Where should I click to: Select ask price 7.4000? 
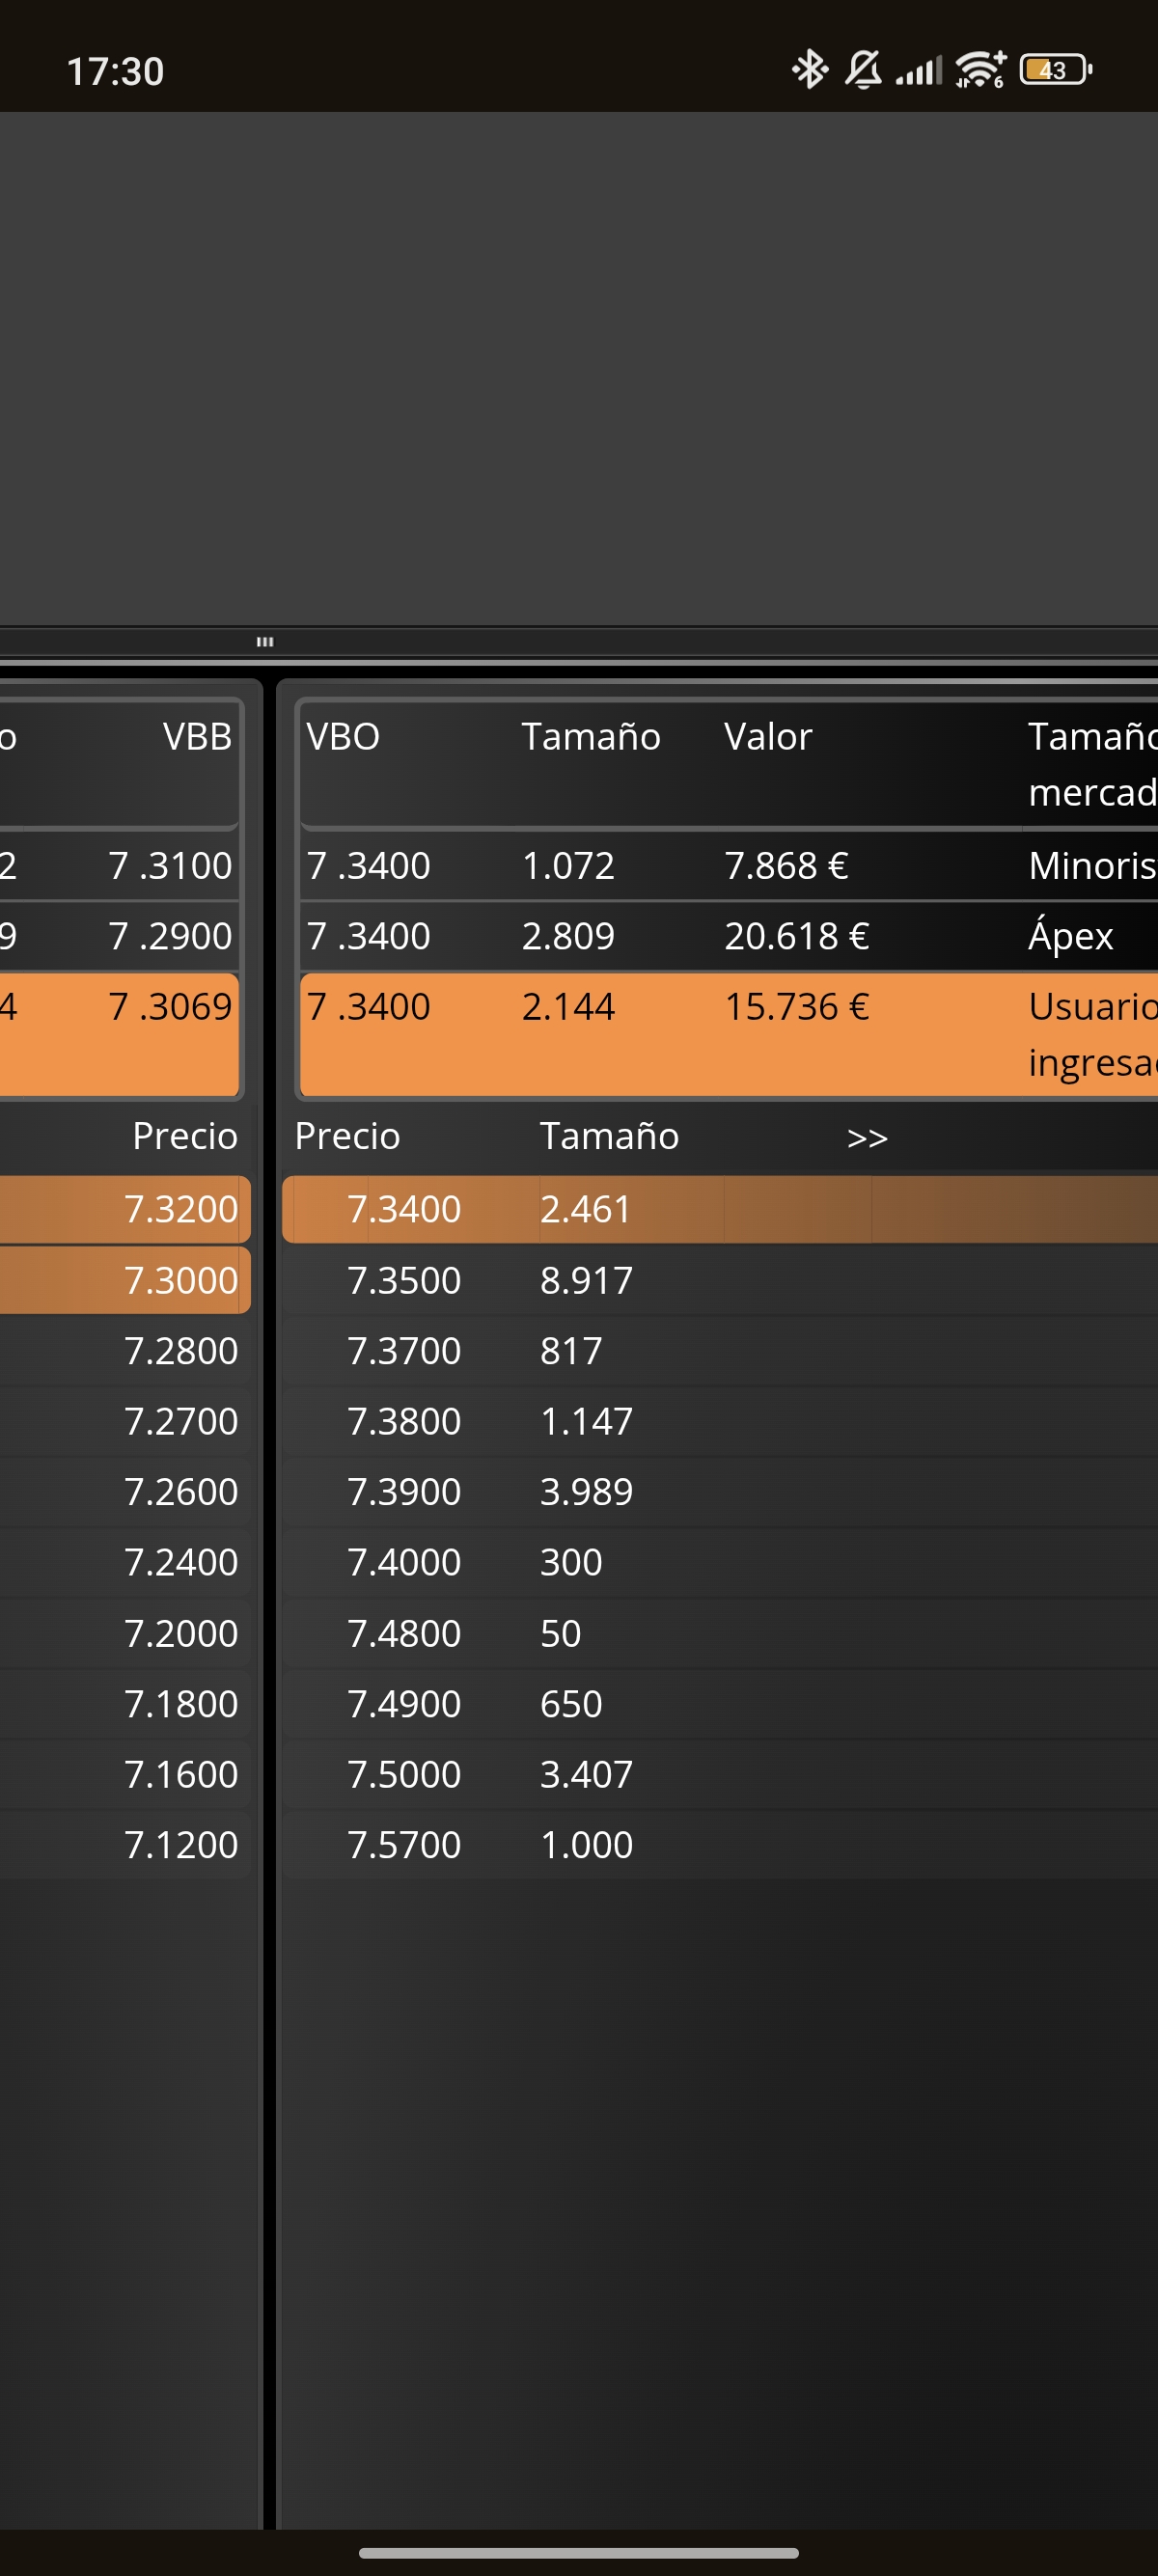[404, 1562]
